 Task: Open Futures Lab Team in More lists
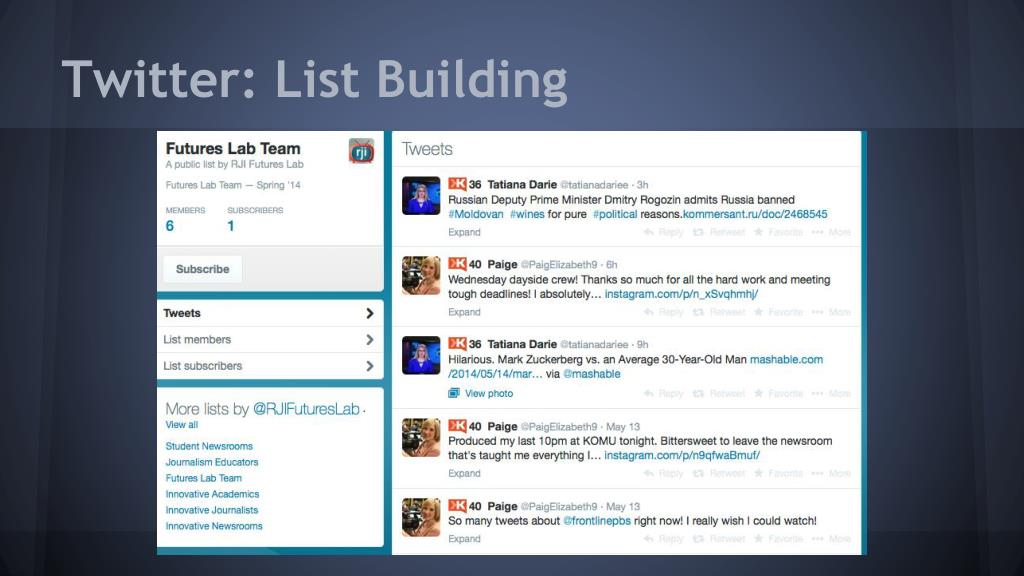click(204, 478)
